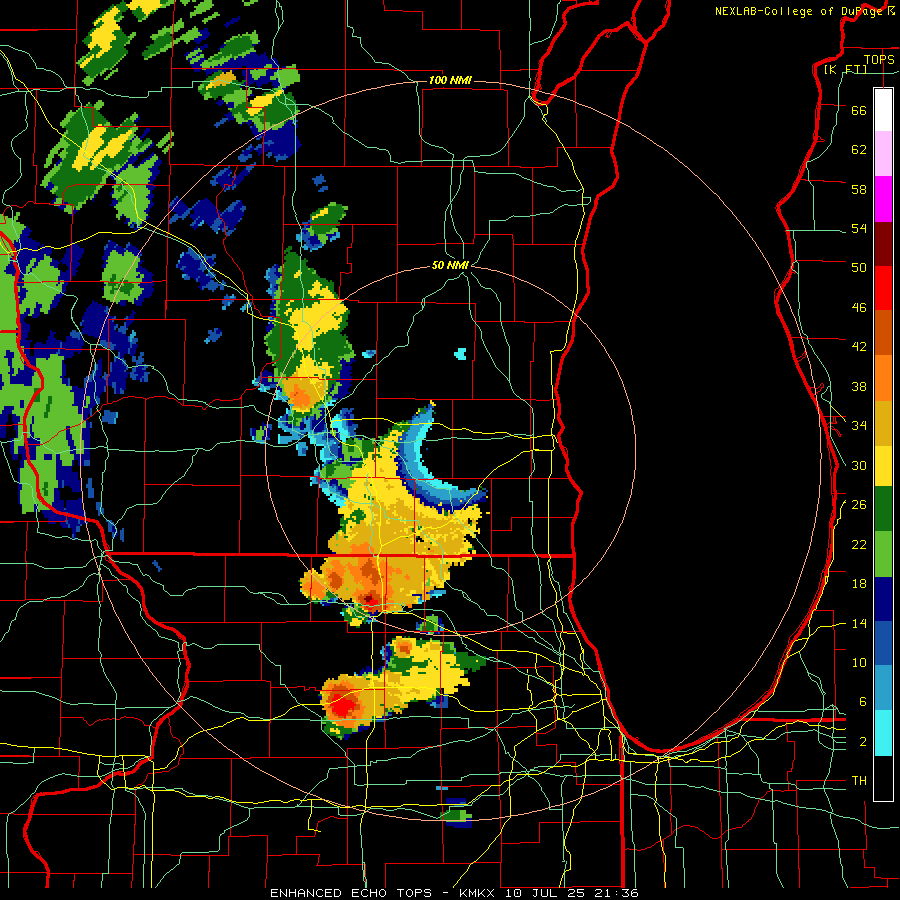
Task: Click the light pink legend swatch
Action: click(883, 153)
